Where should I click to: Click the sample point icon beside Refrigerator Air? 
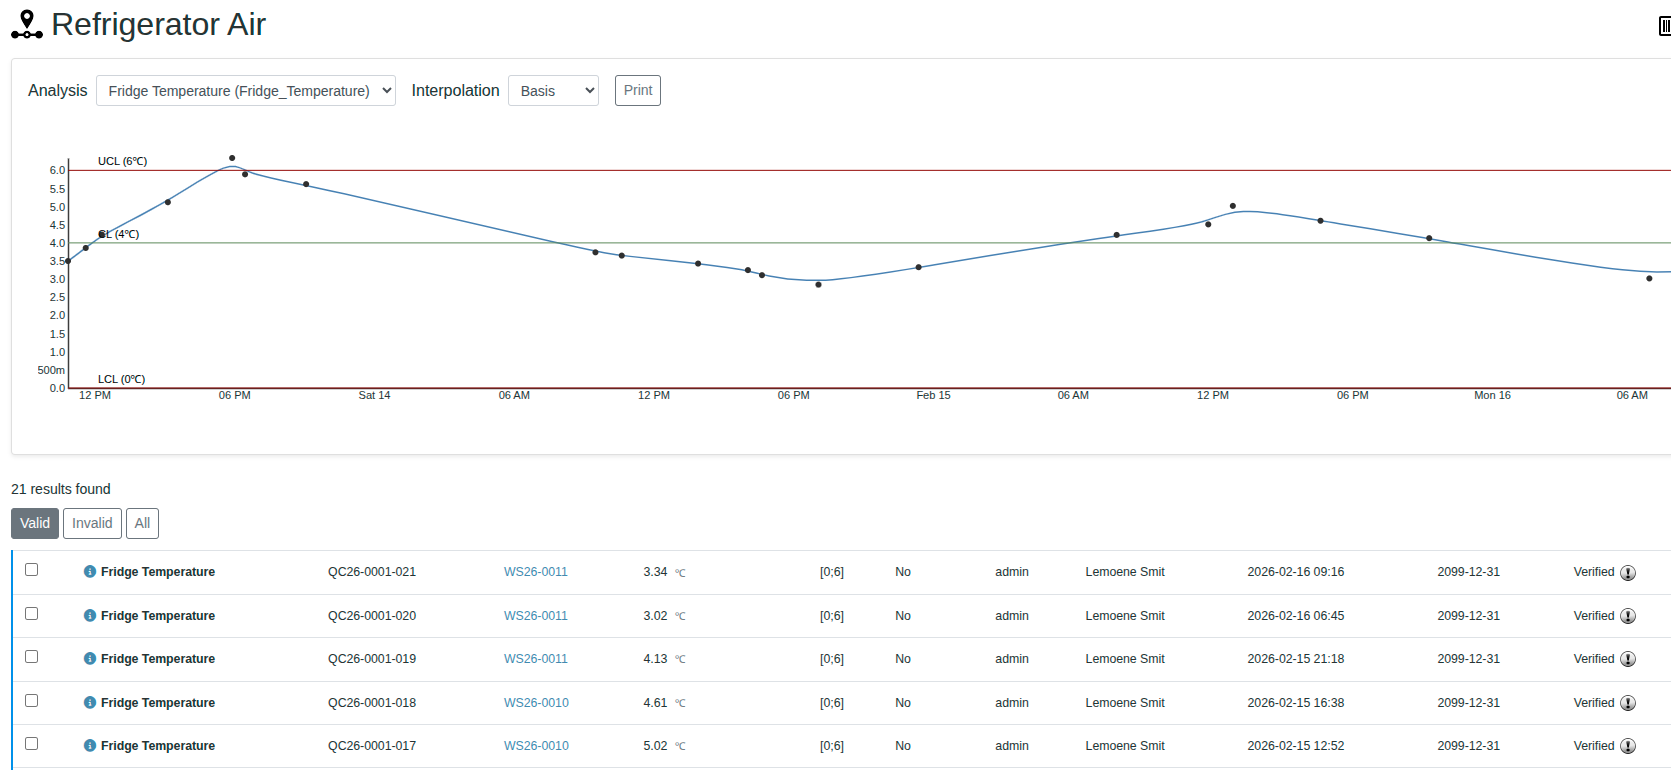coord(27,25)
